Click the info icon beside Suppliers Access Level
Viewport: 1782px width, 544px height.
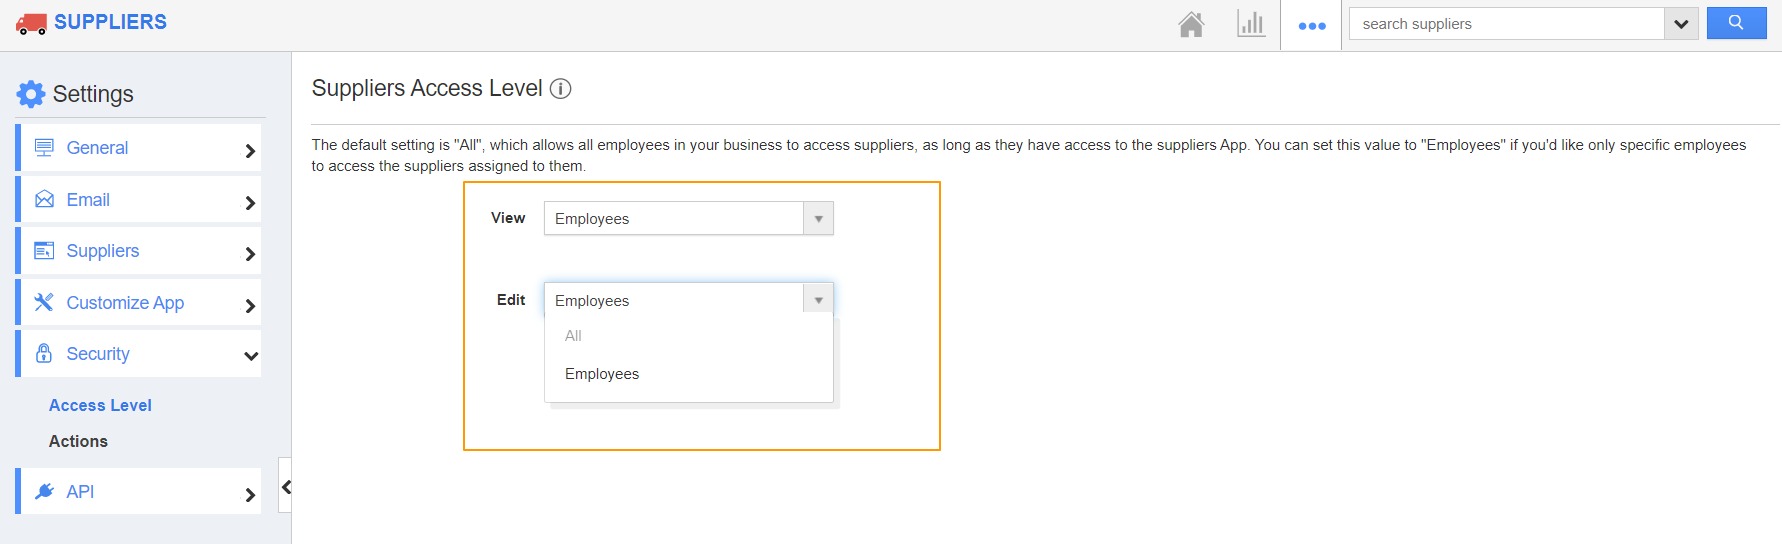coord(561,89)
